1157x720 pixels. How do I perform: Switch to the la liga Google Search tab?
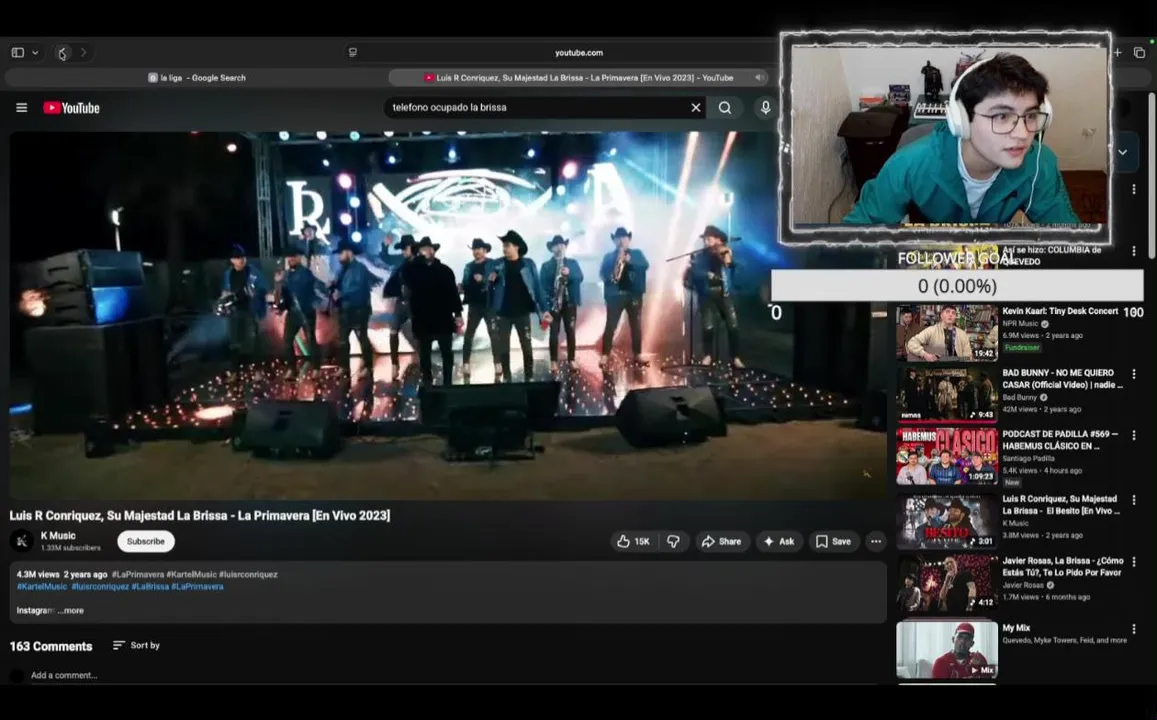click(196, 77)
